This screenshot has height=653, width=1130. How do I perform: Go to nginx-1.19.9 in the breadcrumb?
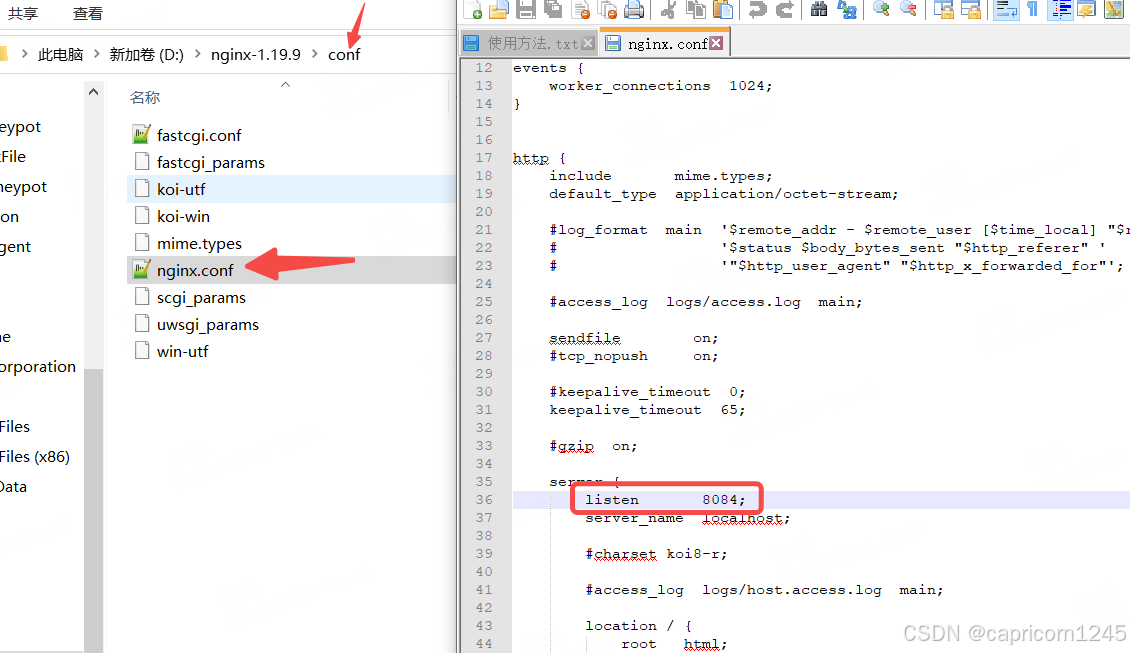(256, 55)
